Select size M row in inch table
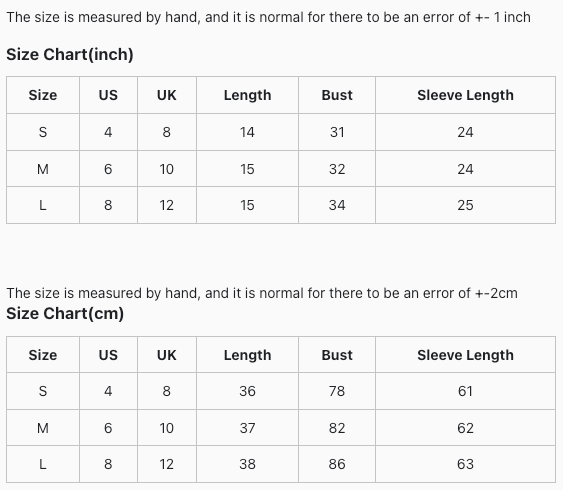This screenshot has width=563, height=490. (281, 169)
